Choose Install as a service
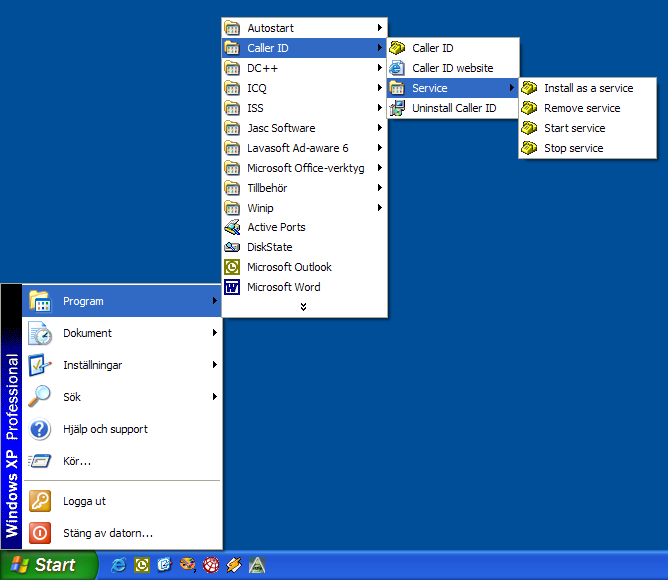The image size is (668, 580). click(587, 88)
